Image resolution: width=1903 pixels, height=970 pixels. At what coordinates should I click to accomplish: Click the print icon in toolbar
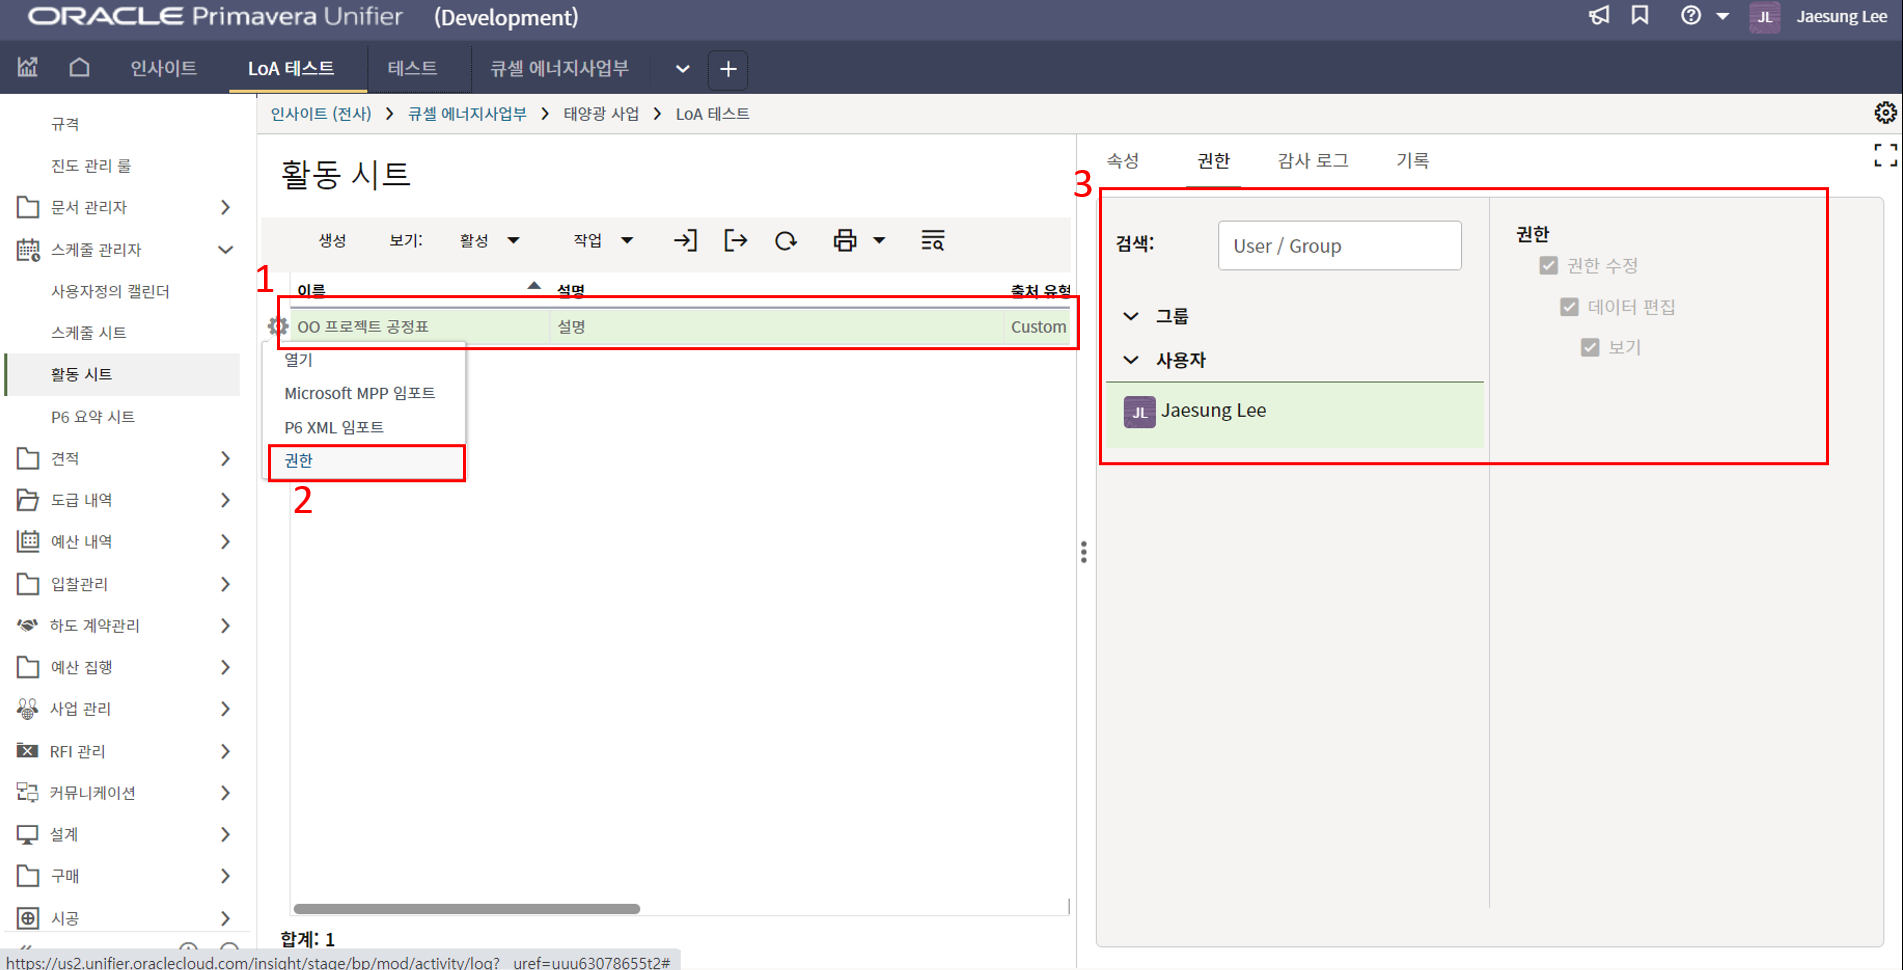(x=845, y=241)
